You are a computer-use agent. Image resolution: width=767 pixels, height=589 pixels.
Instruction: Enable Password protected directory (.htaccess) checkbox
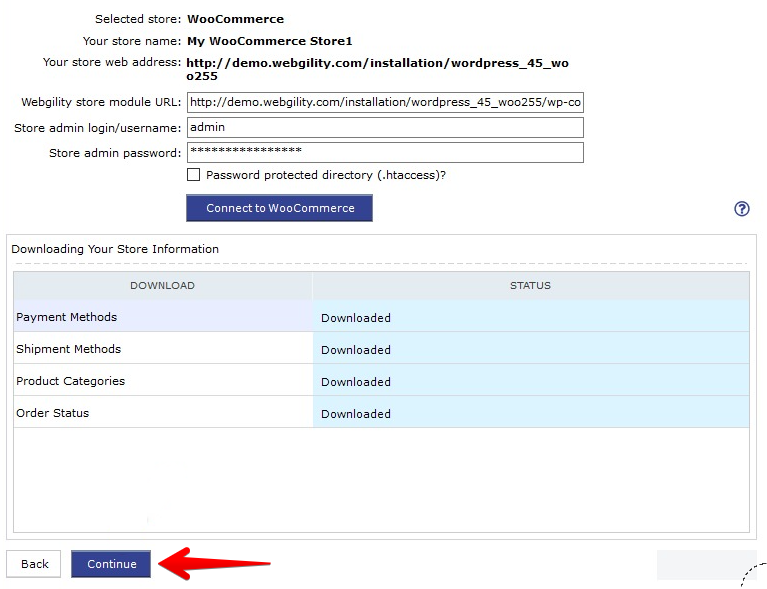tap(193, 175)
